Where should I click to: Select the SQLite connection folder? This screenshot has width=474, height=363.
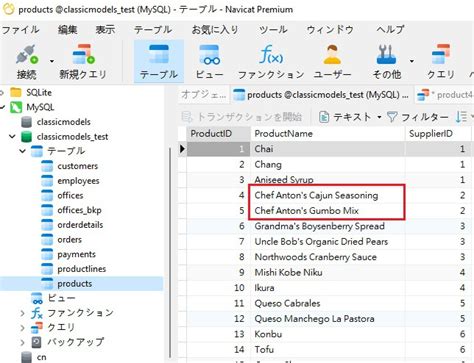(x=31, y=92)
